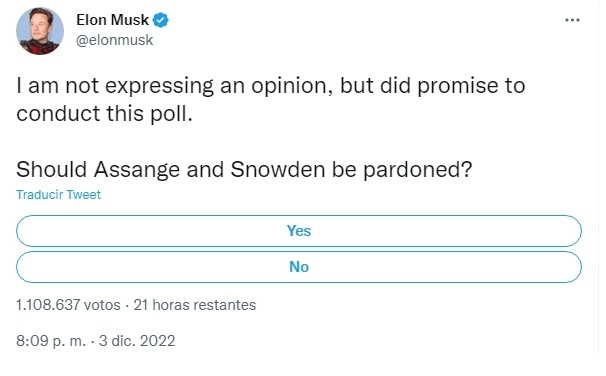
Task: Click the word pardoned in the question
Action: (417, 170)
